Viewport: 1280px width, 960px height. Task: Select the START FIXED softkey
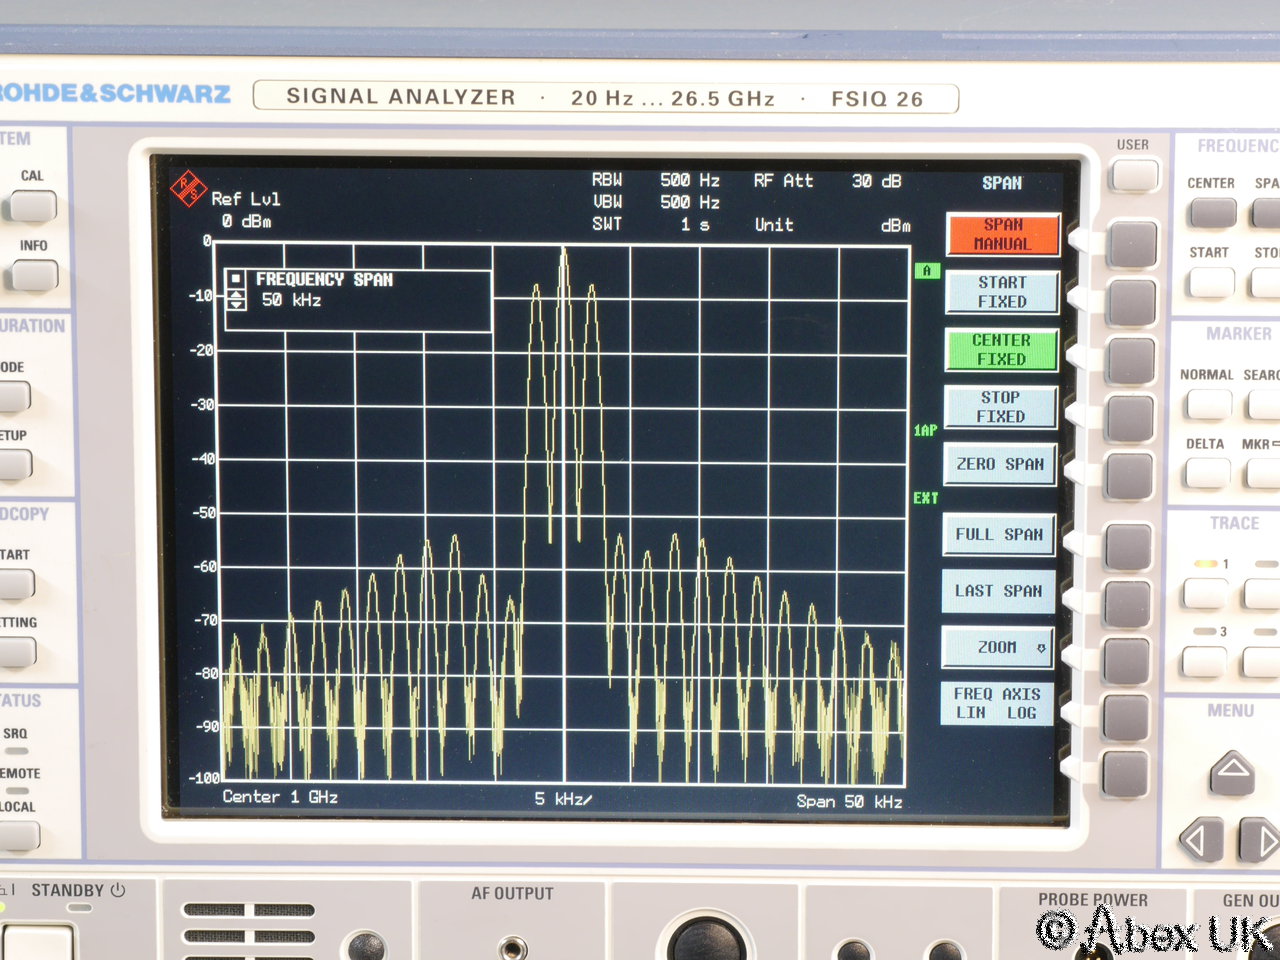tap(1001, 292)
